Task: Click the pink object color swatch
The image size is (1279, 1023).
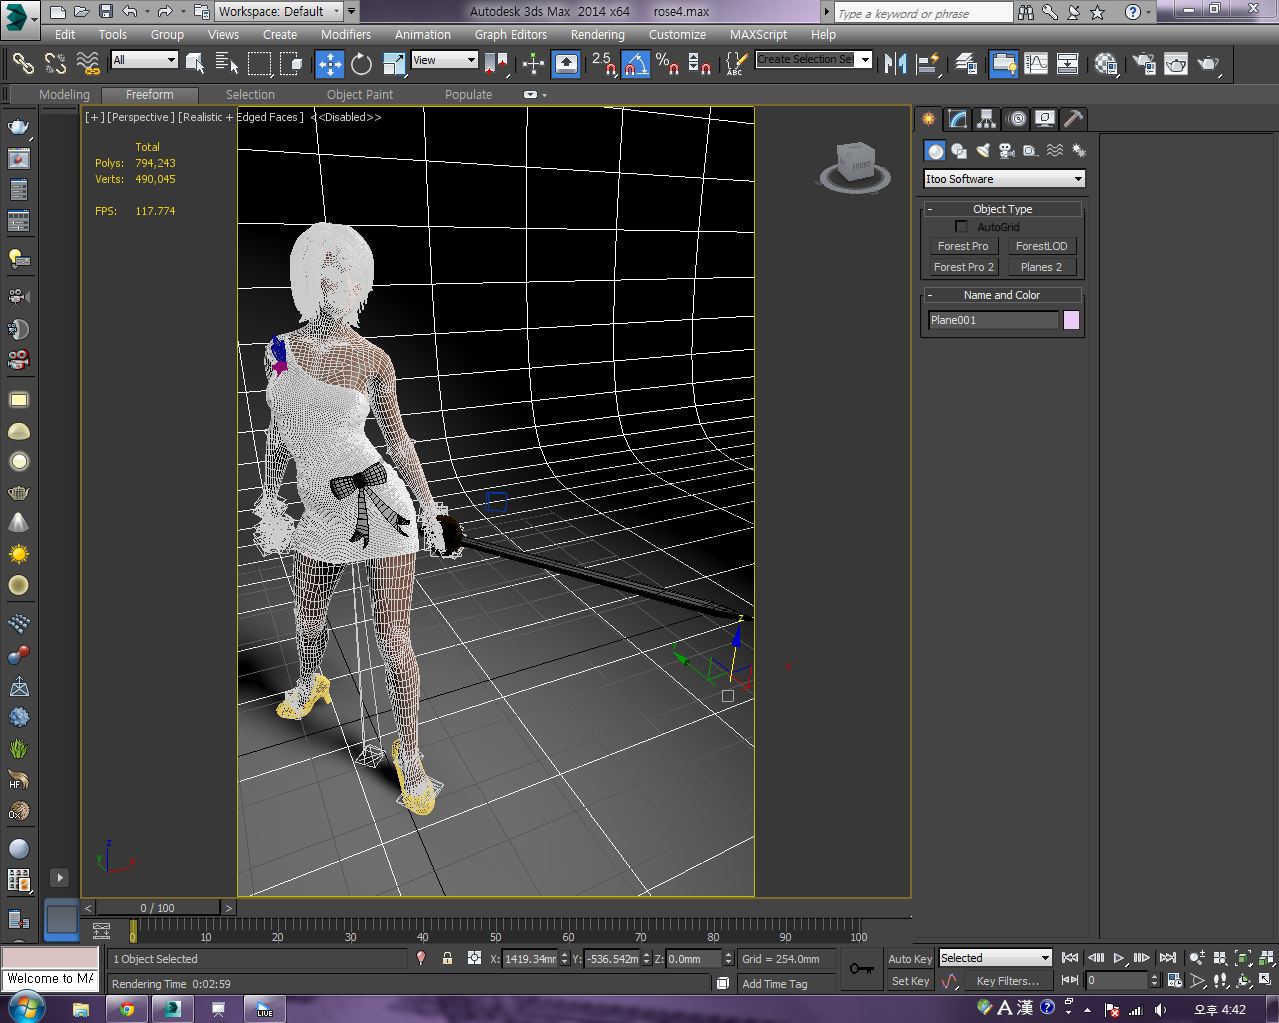Action: pyautogui.click(x=1071, y=320)
